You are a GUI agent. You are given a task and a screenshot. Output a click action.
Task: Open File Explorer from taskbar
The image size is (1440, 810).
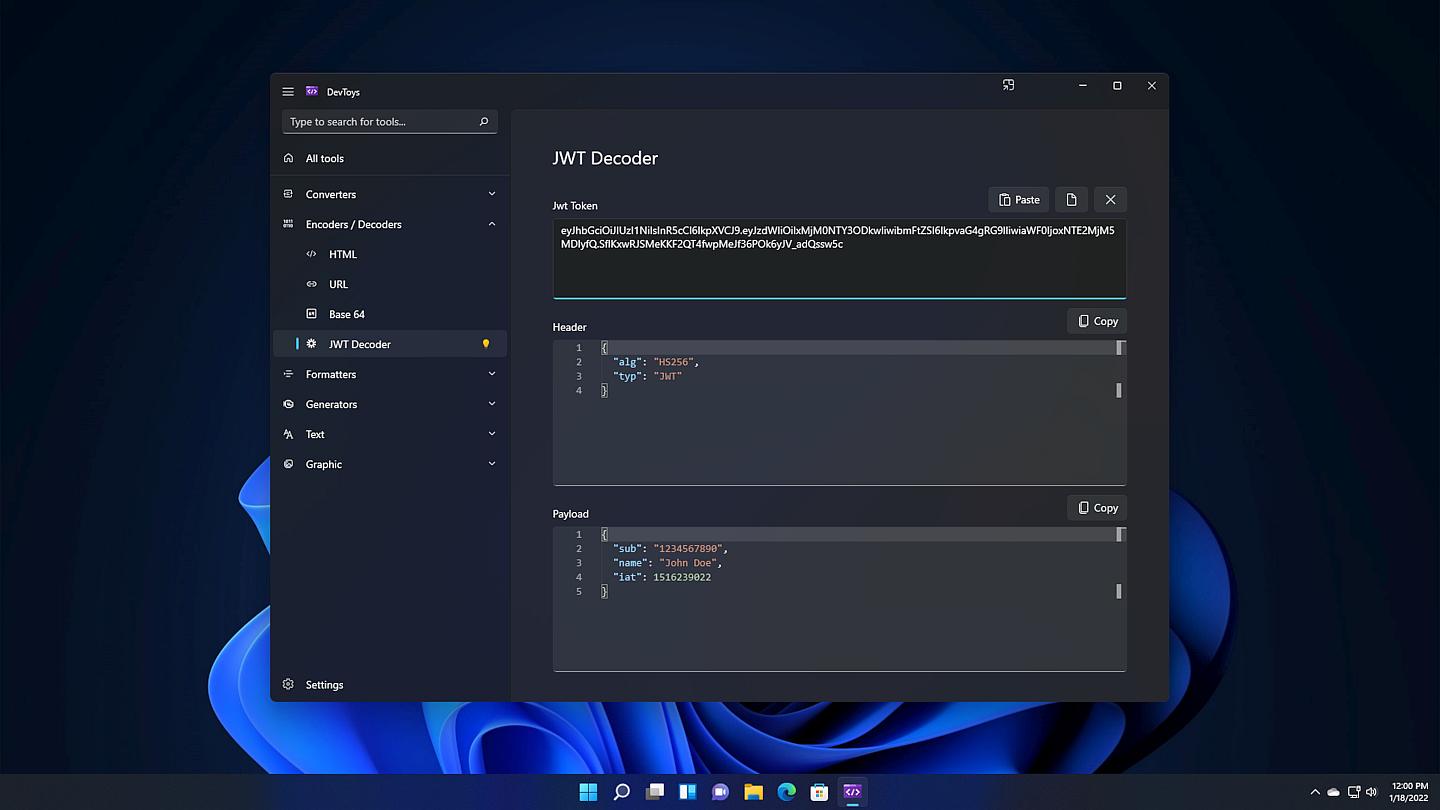click(753, 792)
